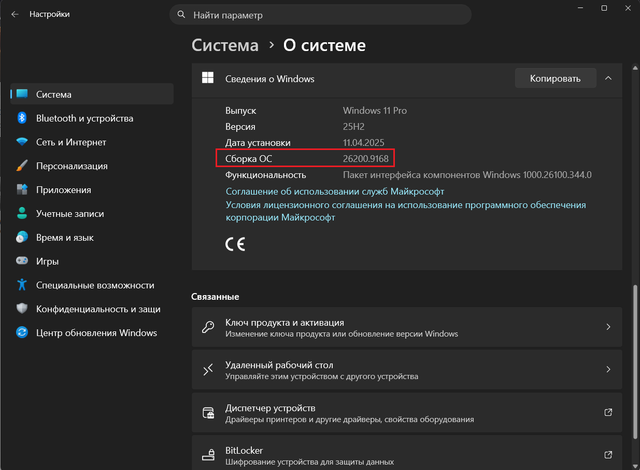Go to Система breadcrumb in header

pos(225,45)
